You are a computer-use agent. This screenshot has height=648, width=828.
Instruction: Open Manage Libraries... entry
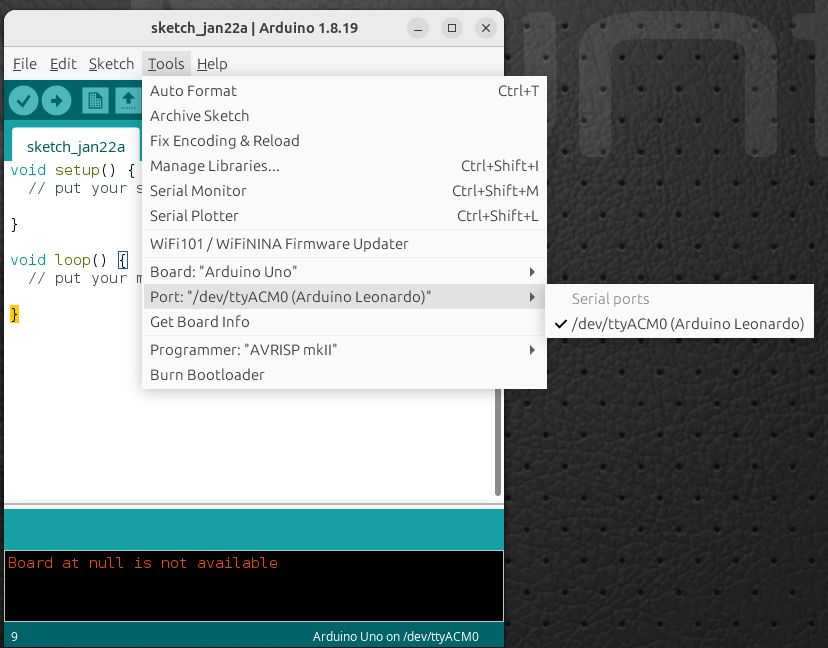tap(344, 166)
